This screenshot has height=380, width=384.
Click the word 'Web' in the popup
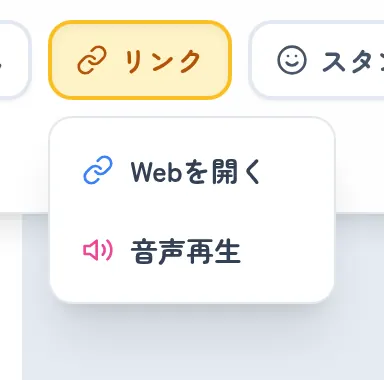click(x=156, y=172)
